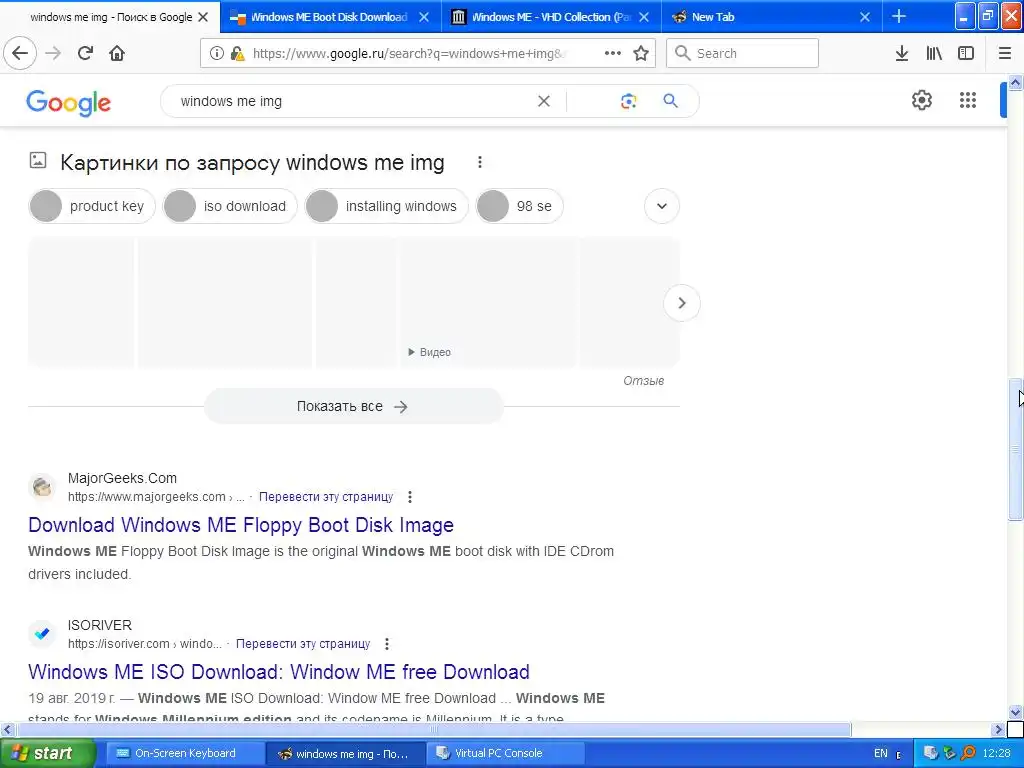
Task: Click the Google logo
Action: tap(69, 103)
